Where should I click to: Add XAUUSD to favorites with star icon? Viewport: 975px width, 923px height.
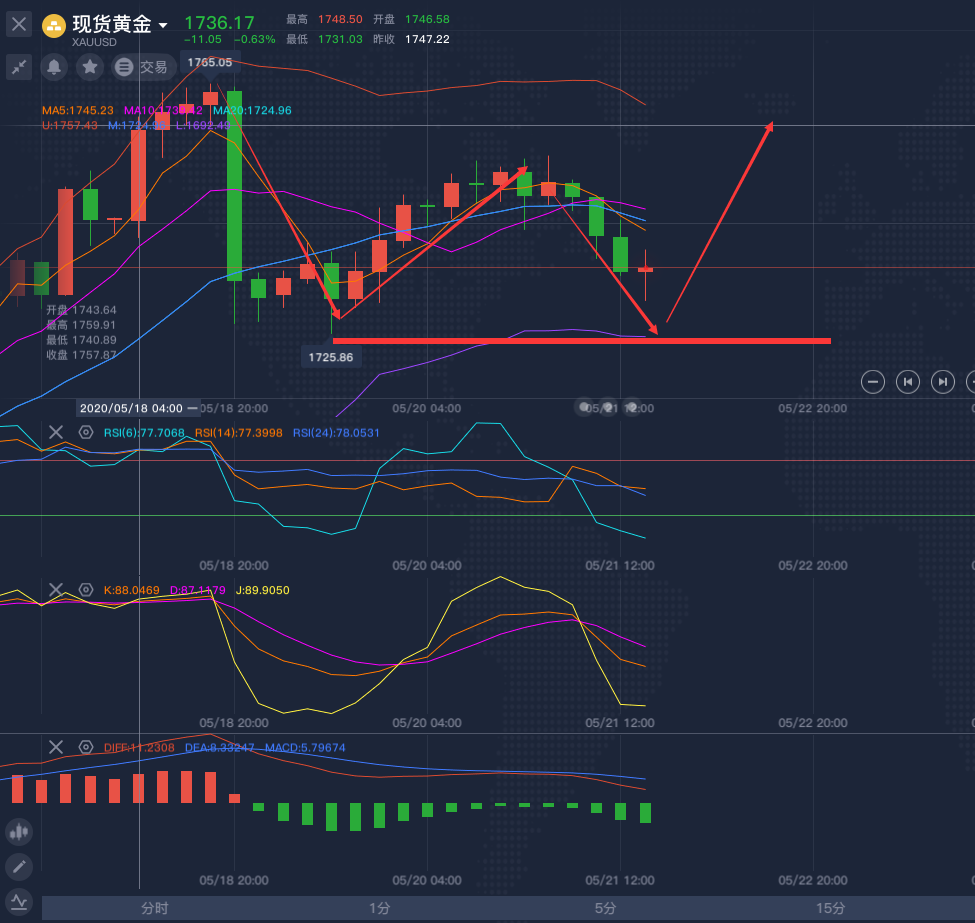pyautogui.click(x=90, y=67)
